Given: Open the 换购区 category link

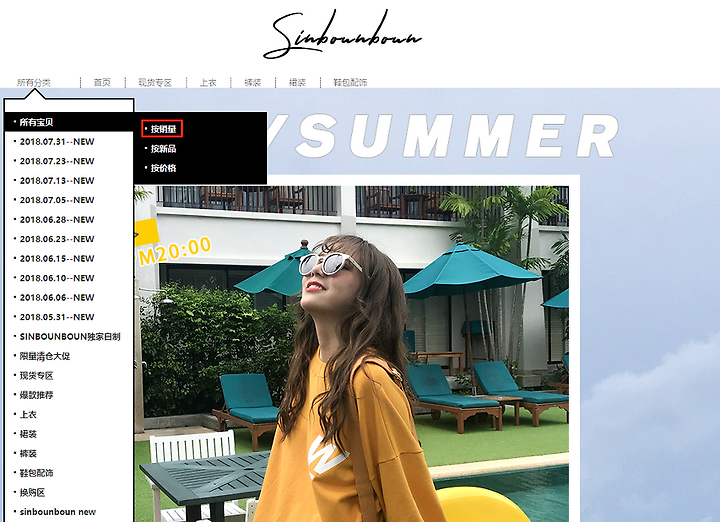Looking at the screenshot, I should click(32, 493).
